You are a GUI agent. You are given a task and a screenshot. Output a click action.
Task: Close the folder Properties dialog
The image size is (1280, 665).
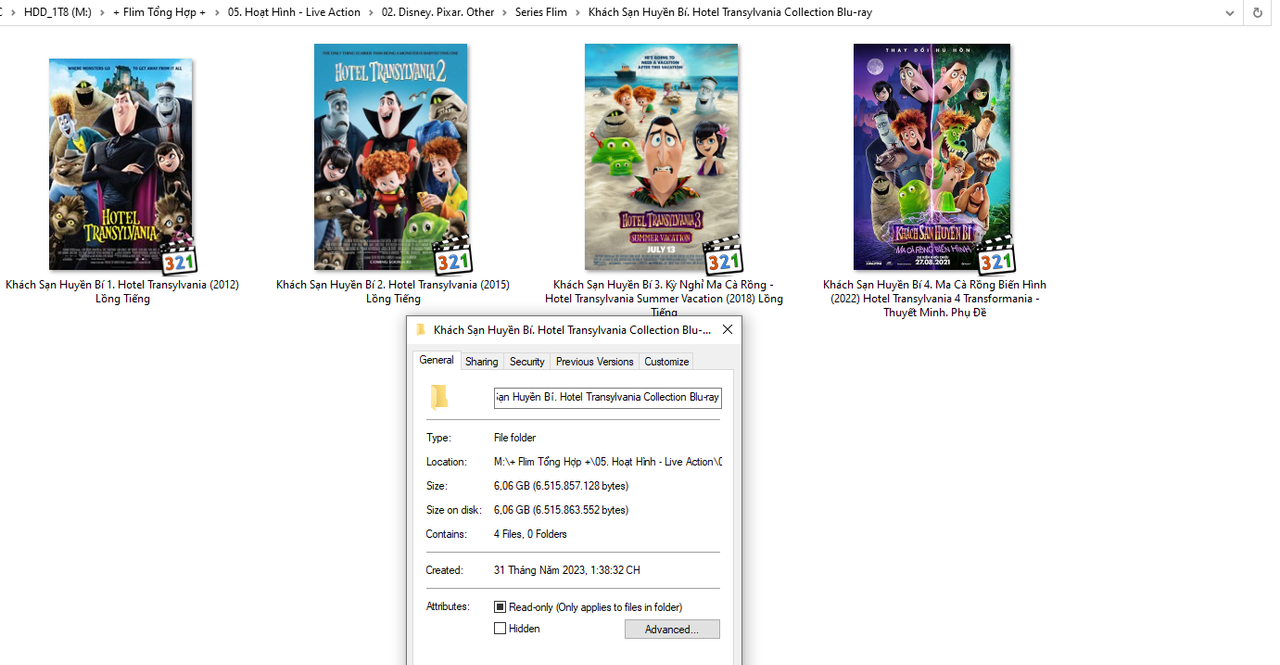tap(727, 329)
